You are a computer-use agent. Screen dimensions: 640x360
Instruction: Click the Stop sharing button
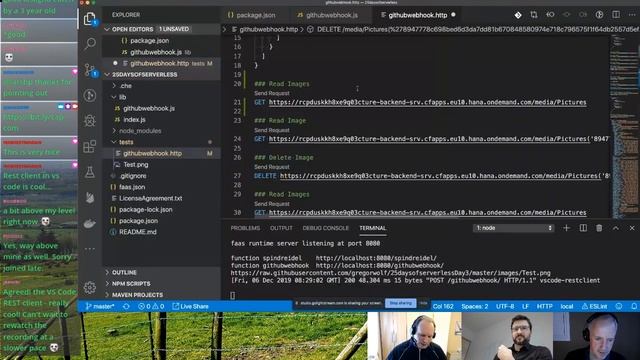pyautogui.click(x=400, y=303)
